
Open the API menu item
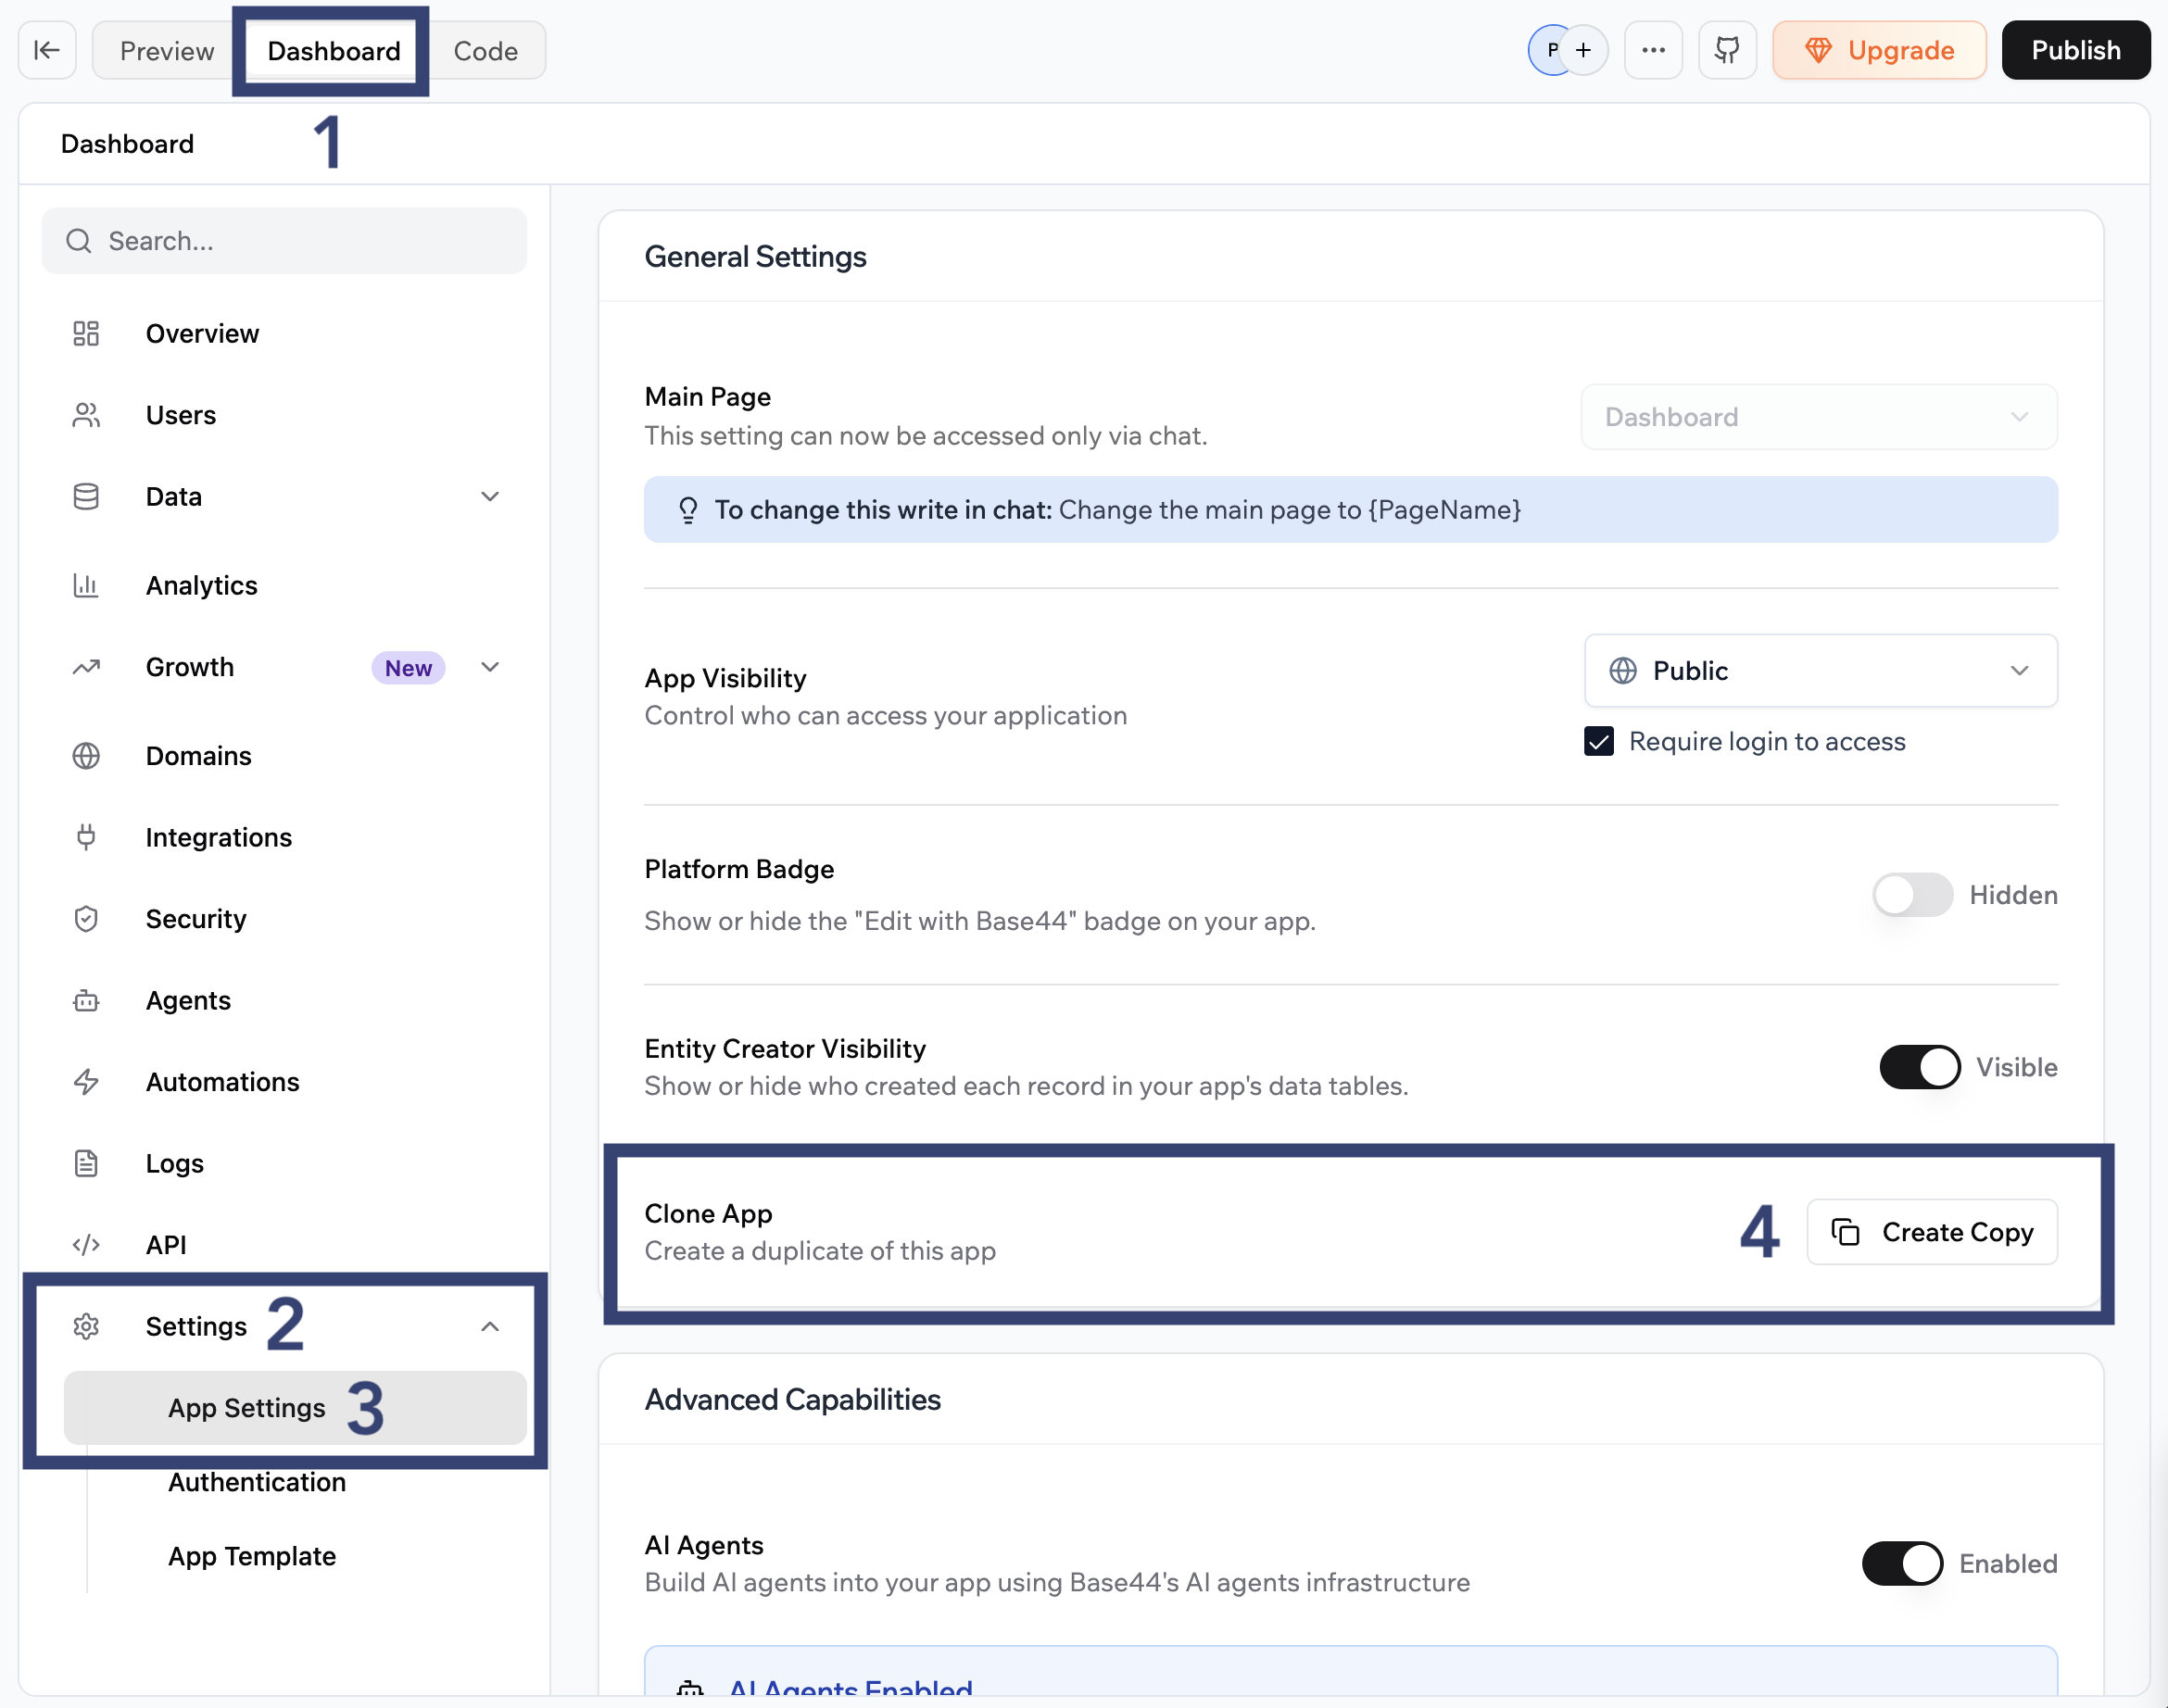284,1245
